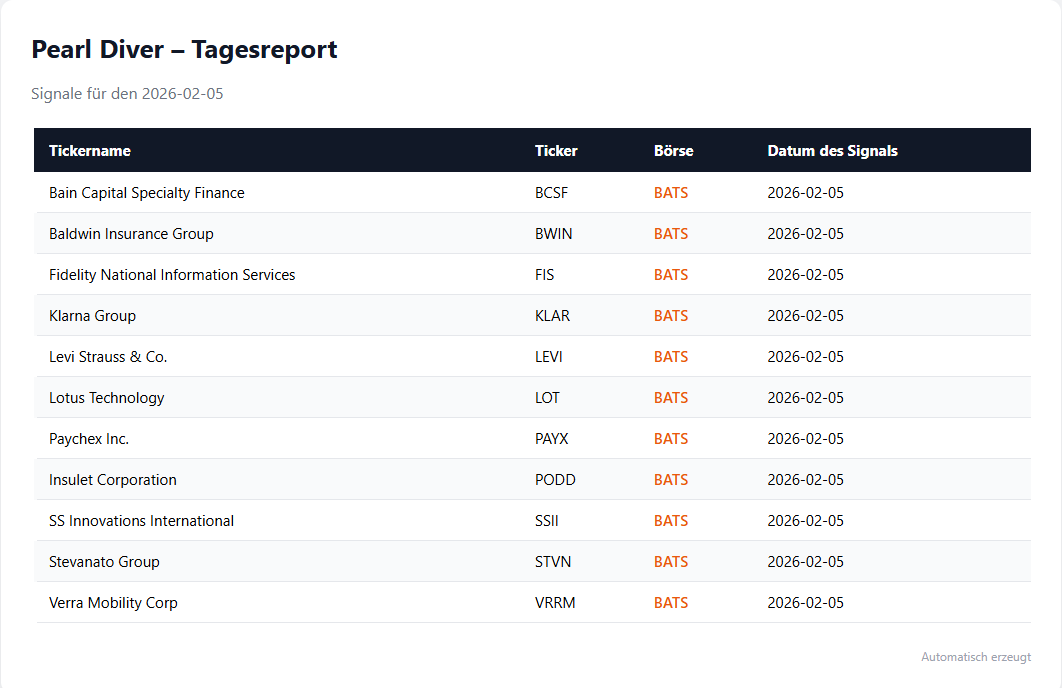
Task: Click BATS in the Verra Mobility row
Action: 671,603
